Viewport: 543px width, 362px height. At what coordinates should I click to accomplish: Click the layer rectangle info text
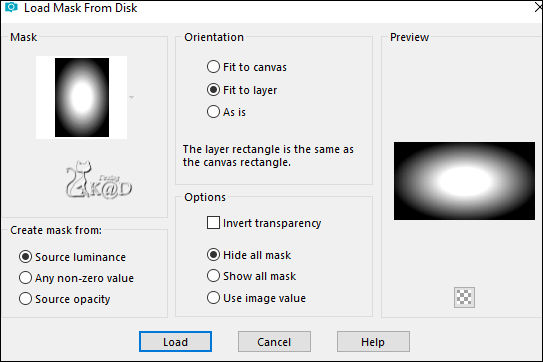(268, 156)
